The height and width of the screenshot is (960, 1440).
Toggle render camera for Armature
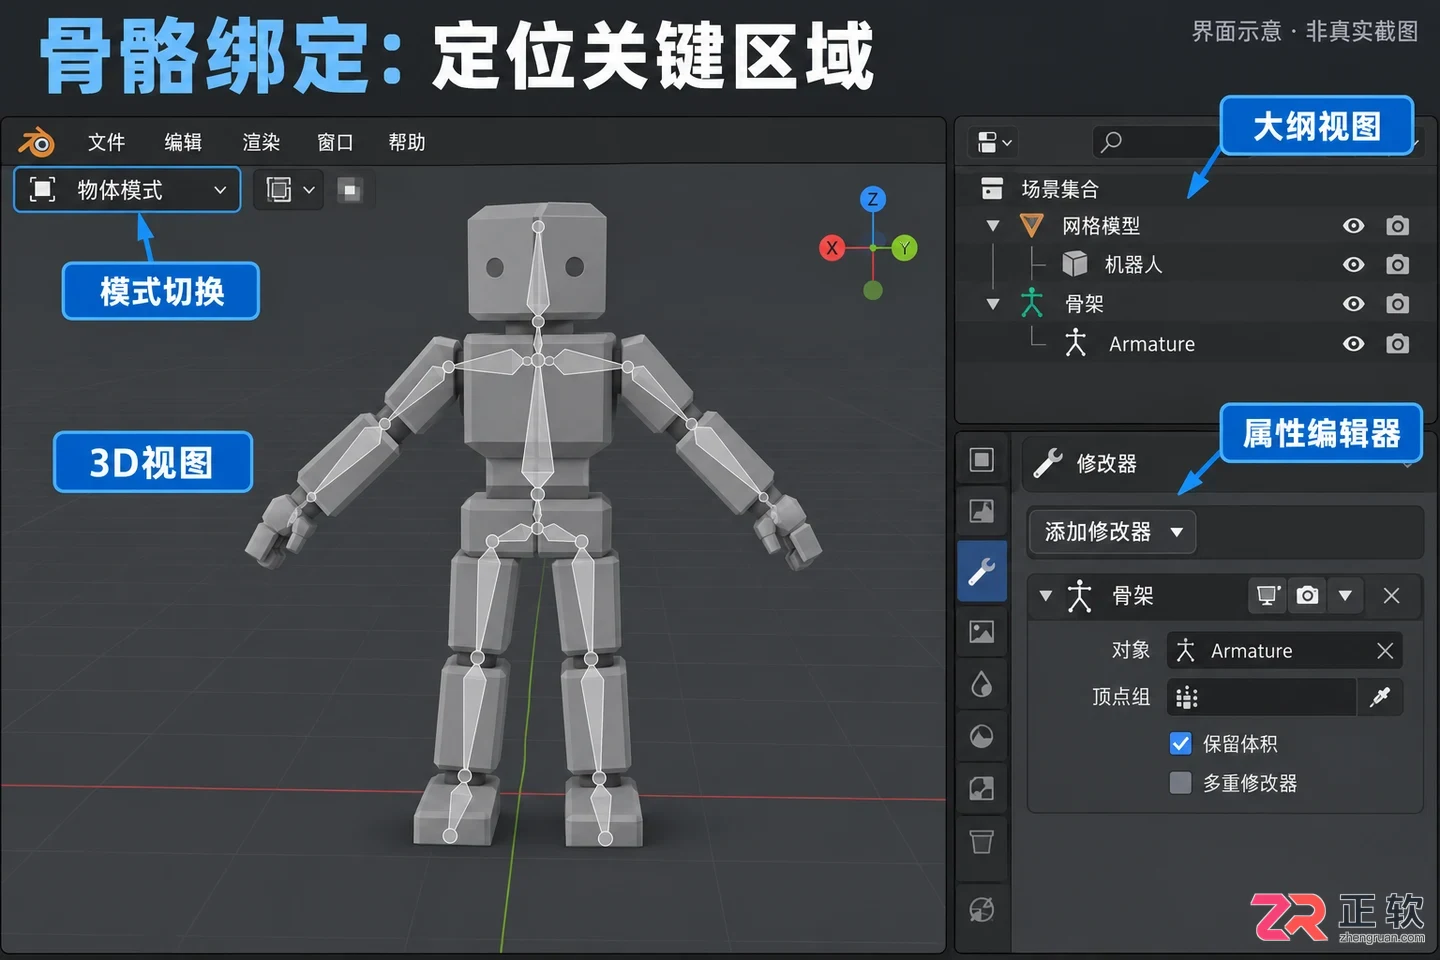pos(1398,344)
